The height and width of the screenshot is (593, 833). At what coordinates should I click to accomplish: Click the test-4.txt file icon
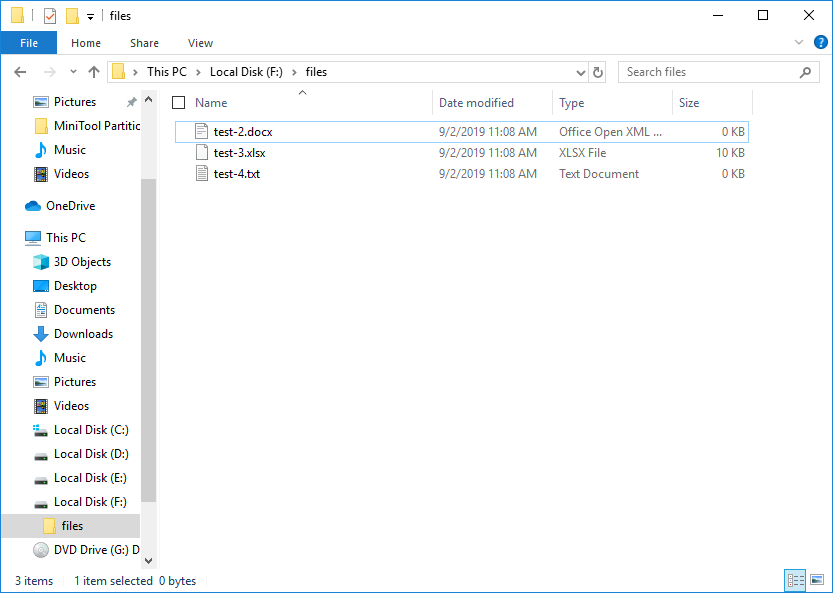click(201, 173)
